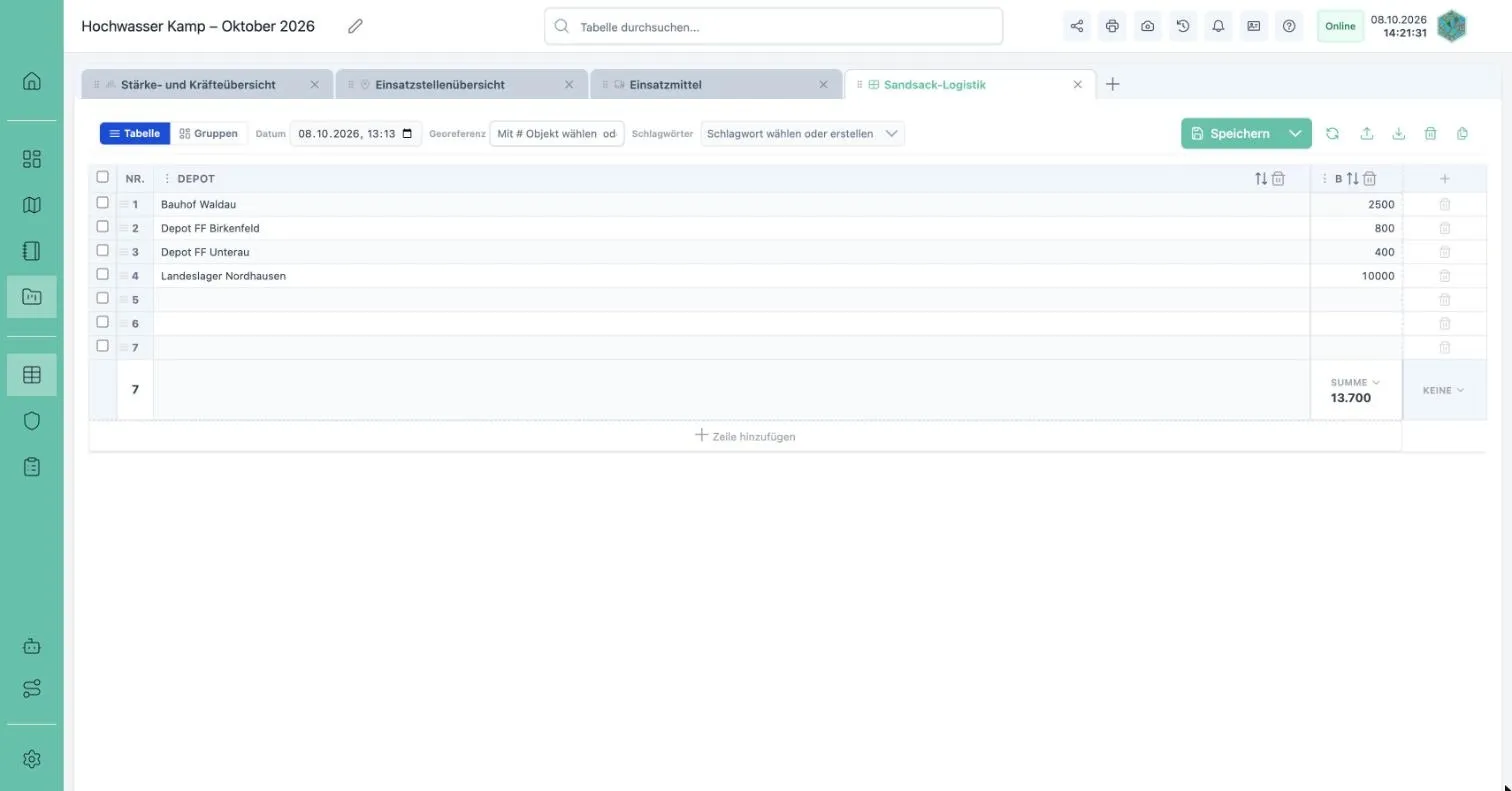The image size is (1512, 791).
Task: Click the pencil icon to rename the title
Action: coord(355,27)
